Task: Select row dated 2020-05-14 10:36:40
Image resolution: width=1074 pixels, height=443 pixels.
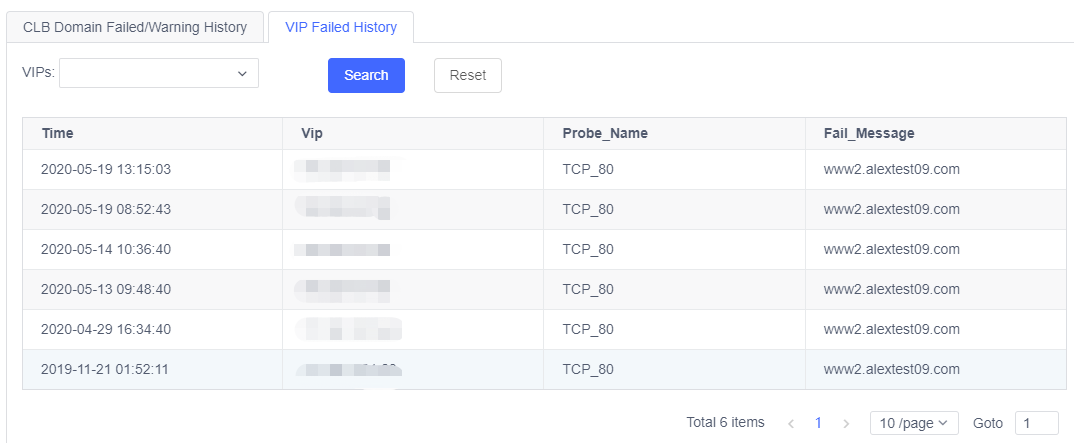Action: point(106,249)
